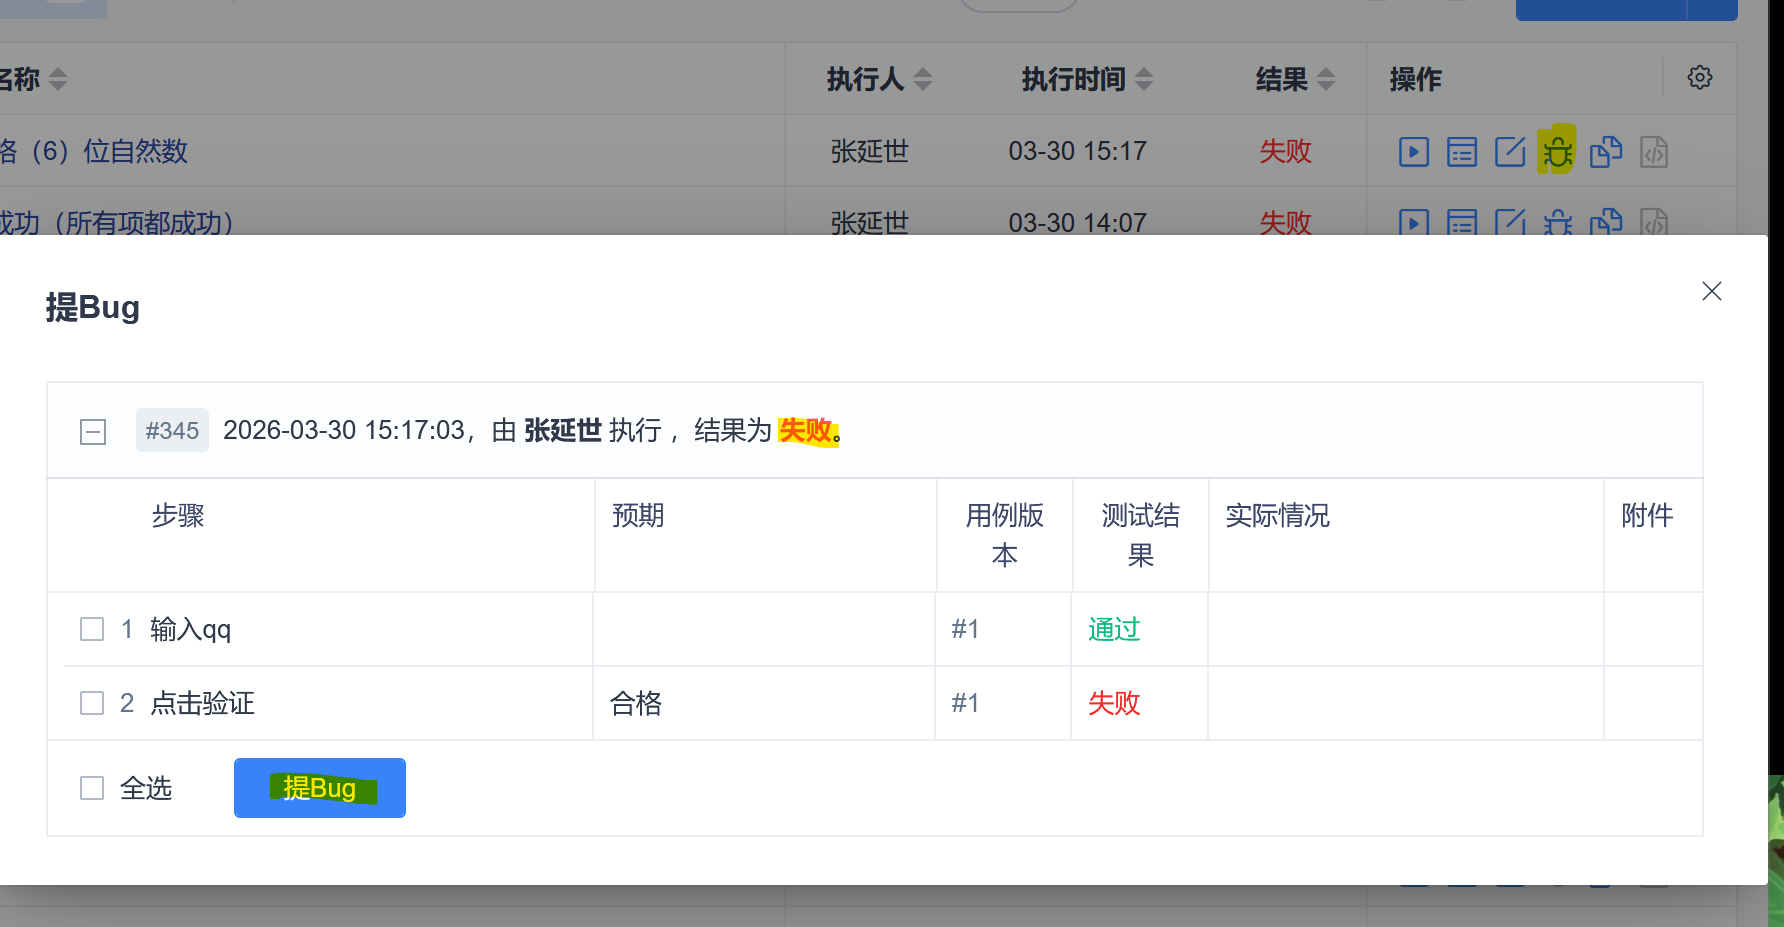The height and width of the screenshot is (927, 1784).
Task: Click the 操作 column header
Action: 1415,79
